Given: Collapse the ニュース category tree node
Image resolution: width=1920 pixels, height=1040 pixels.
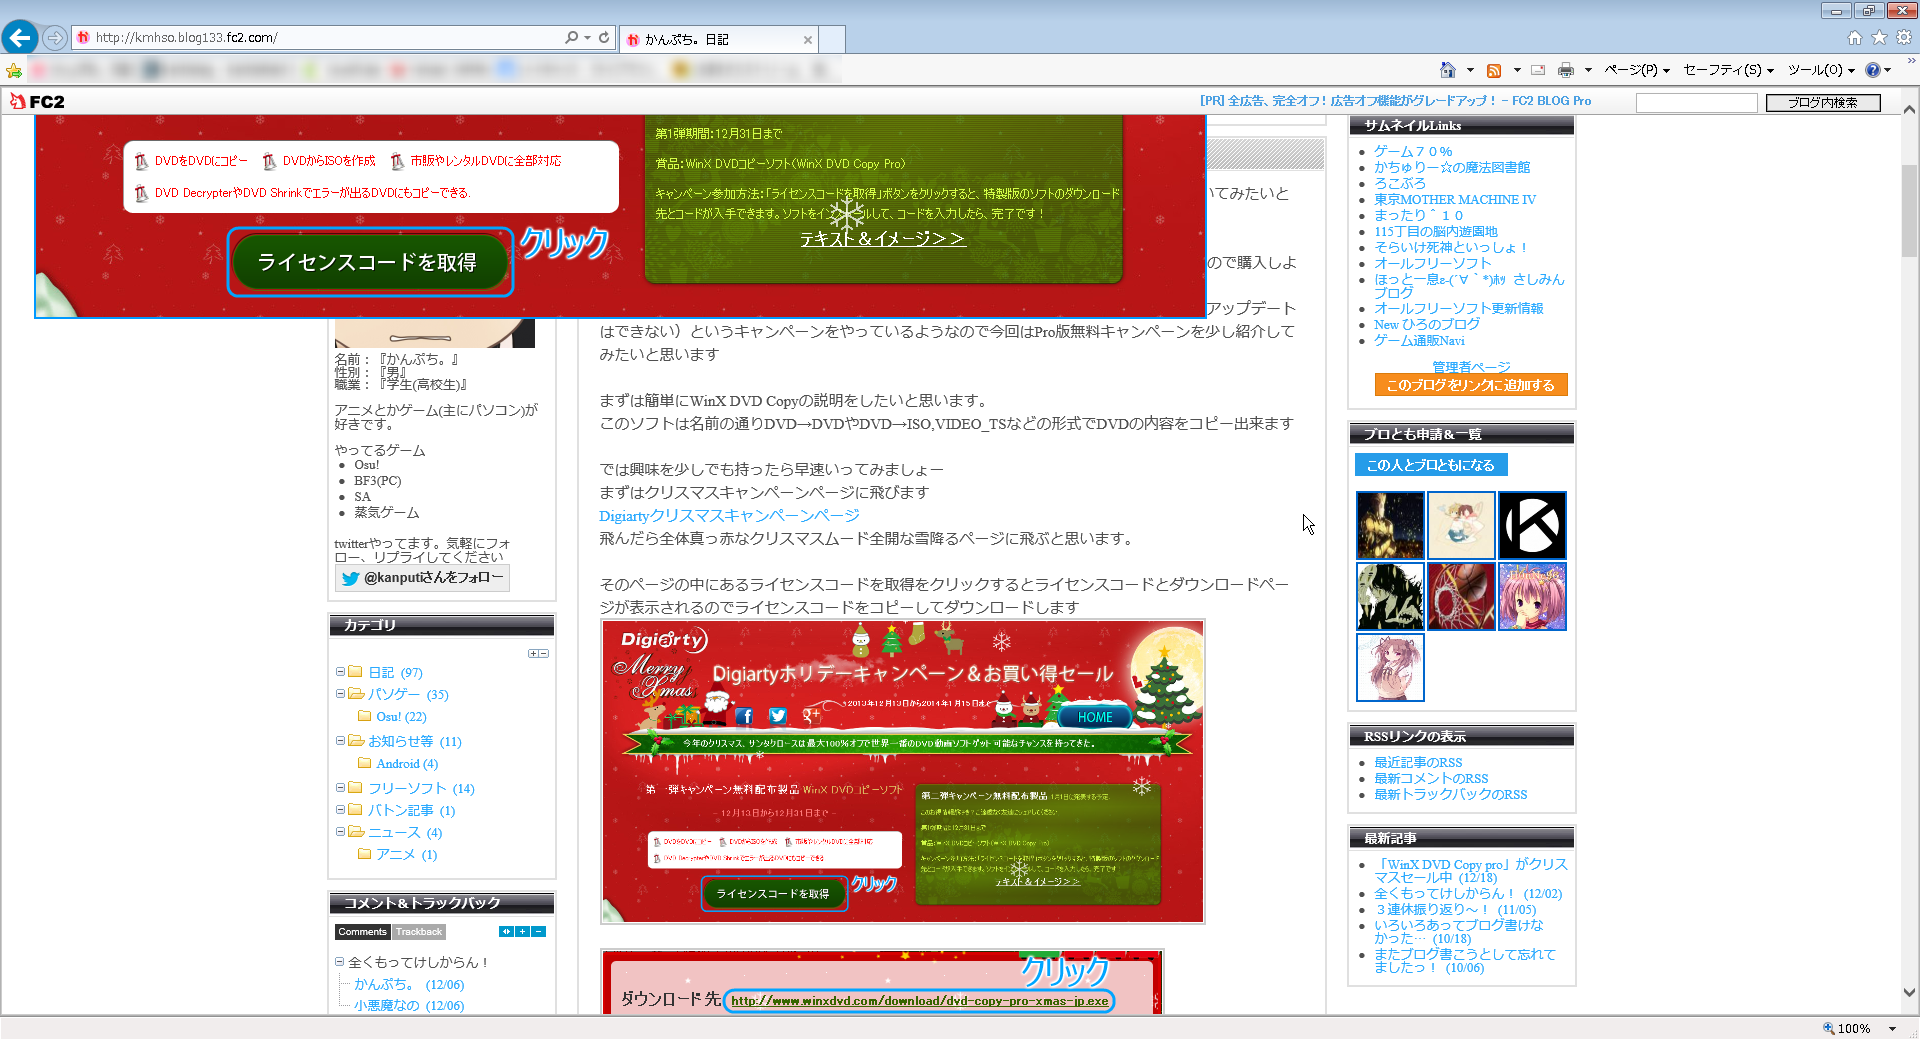Looking at the screenshot, I should click(x=340, y=831).
